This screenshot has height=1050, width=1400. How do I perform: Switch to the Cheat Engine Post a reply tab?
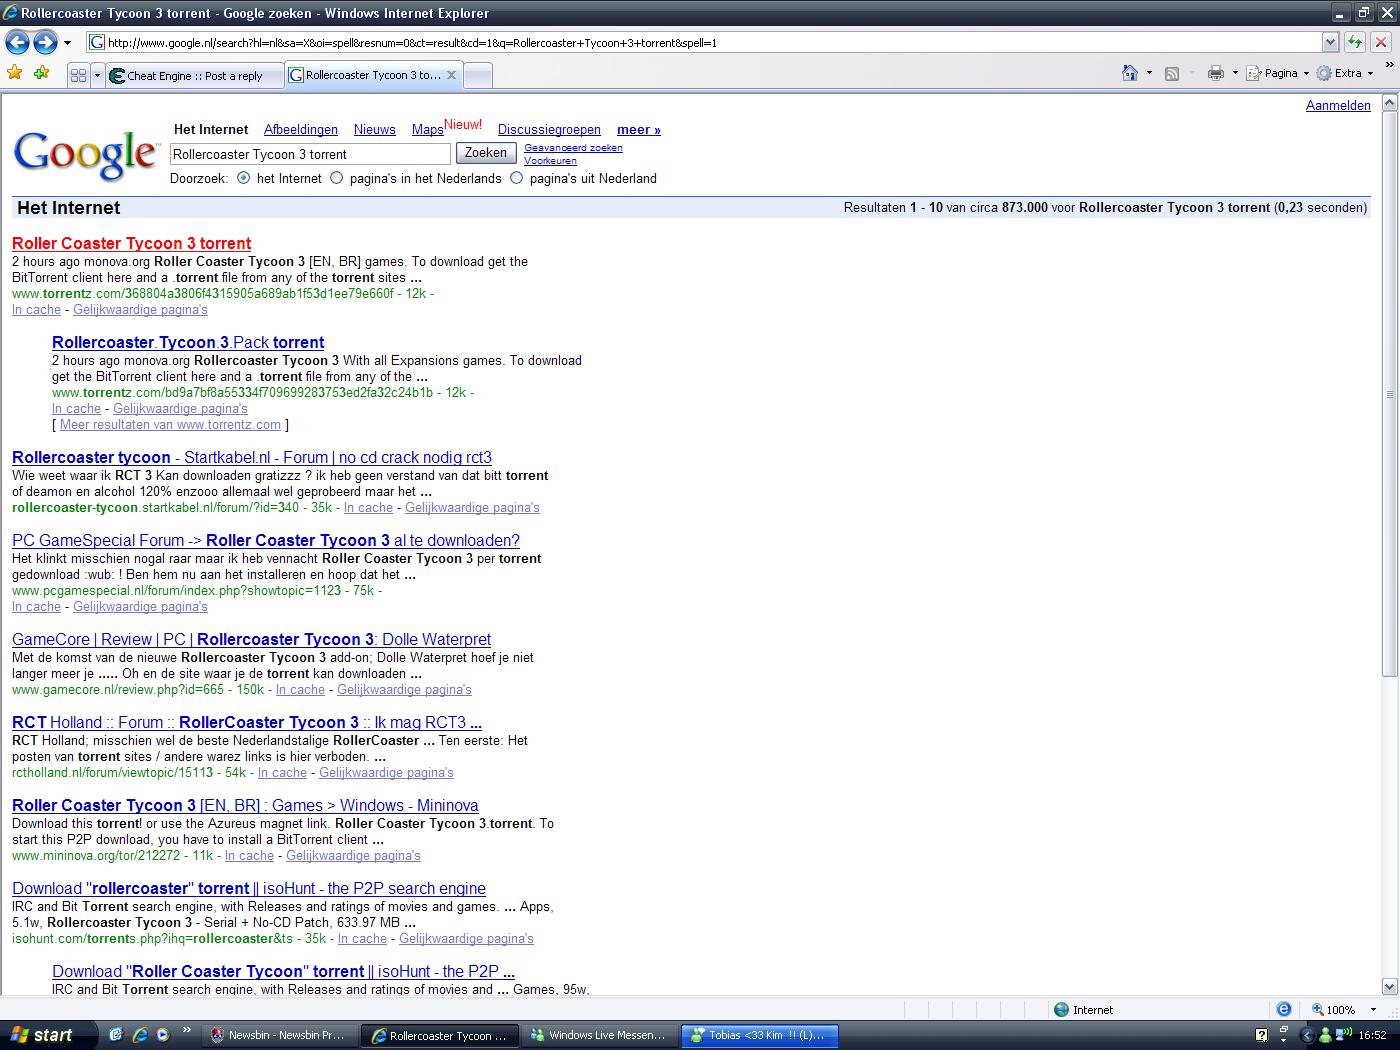tap(195, 75)
